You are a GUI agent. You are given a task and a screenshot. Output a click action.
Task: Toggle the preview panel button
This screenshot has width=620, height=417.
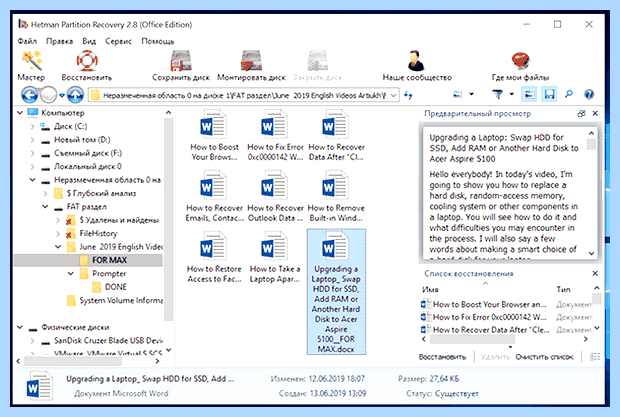(529, 94)
